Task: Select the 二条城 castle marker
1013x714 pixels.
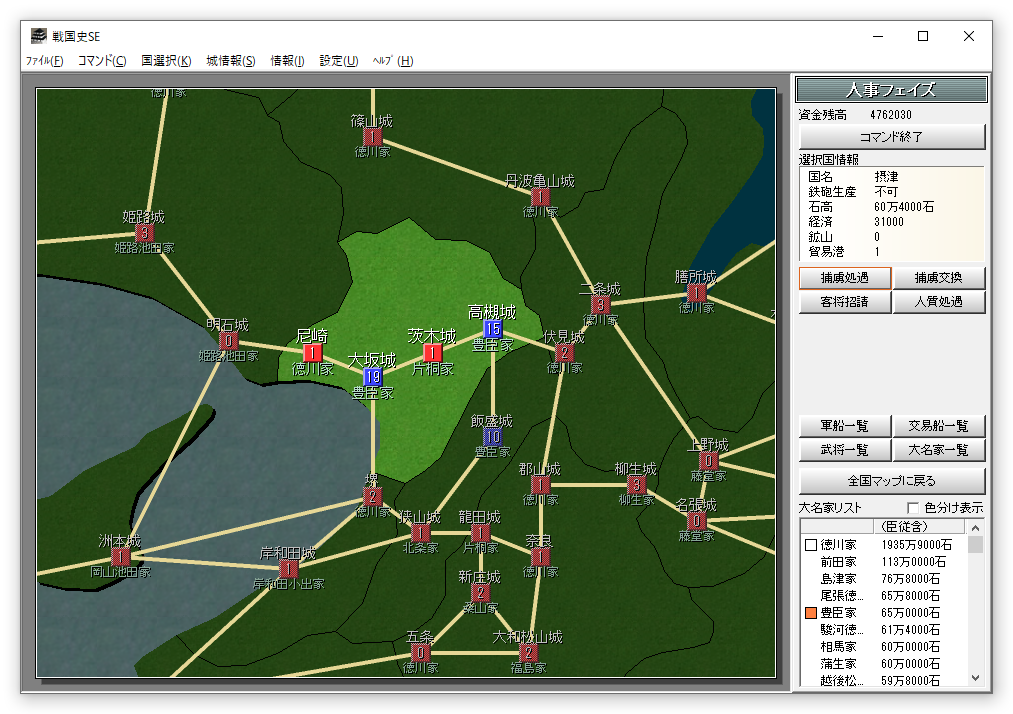Action: tap(600, 305)
